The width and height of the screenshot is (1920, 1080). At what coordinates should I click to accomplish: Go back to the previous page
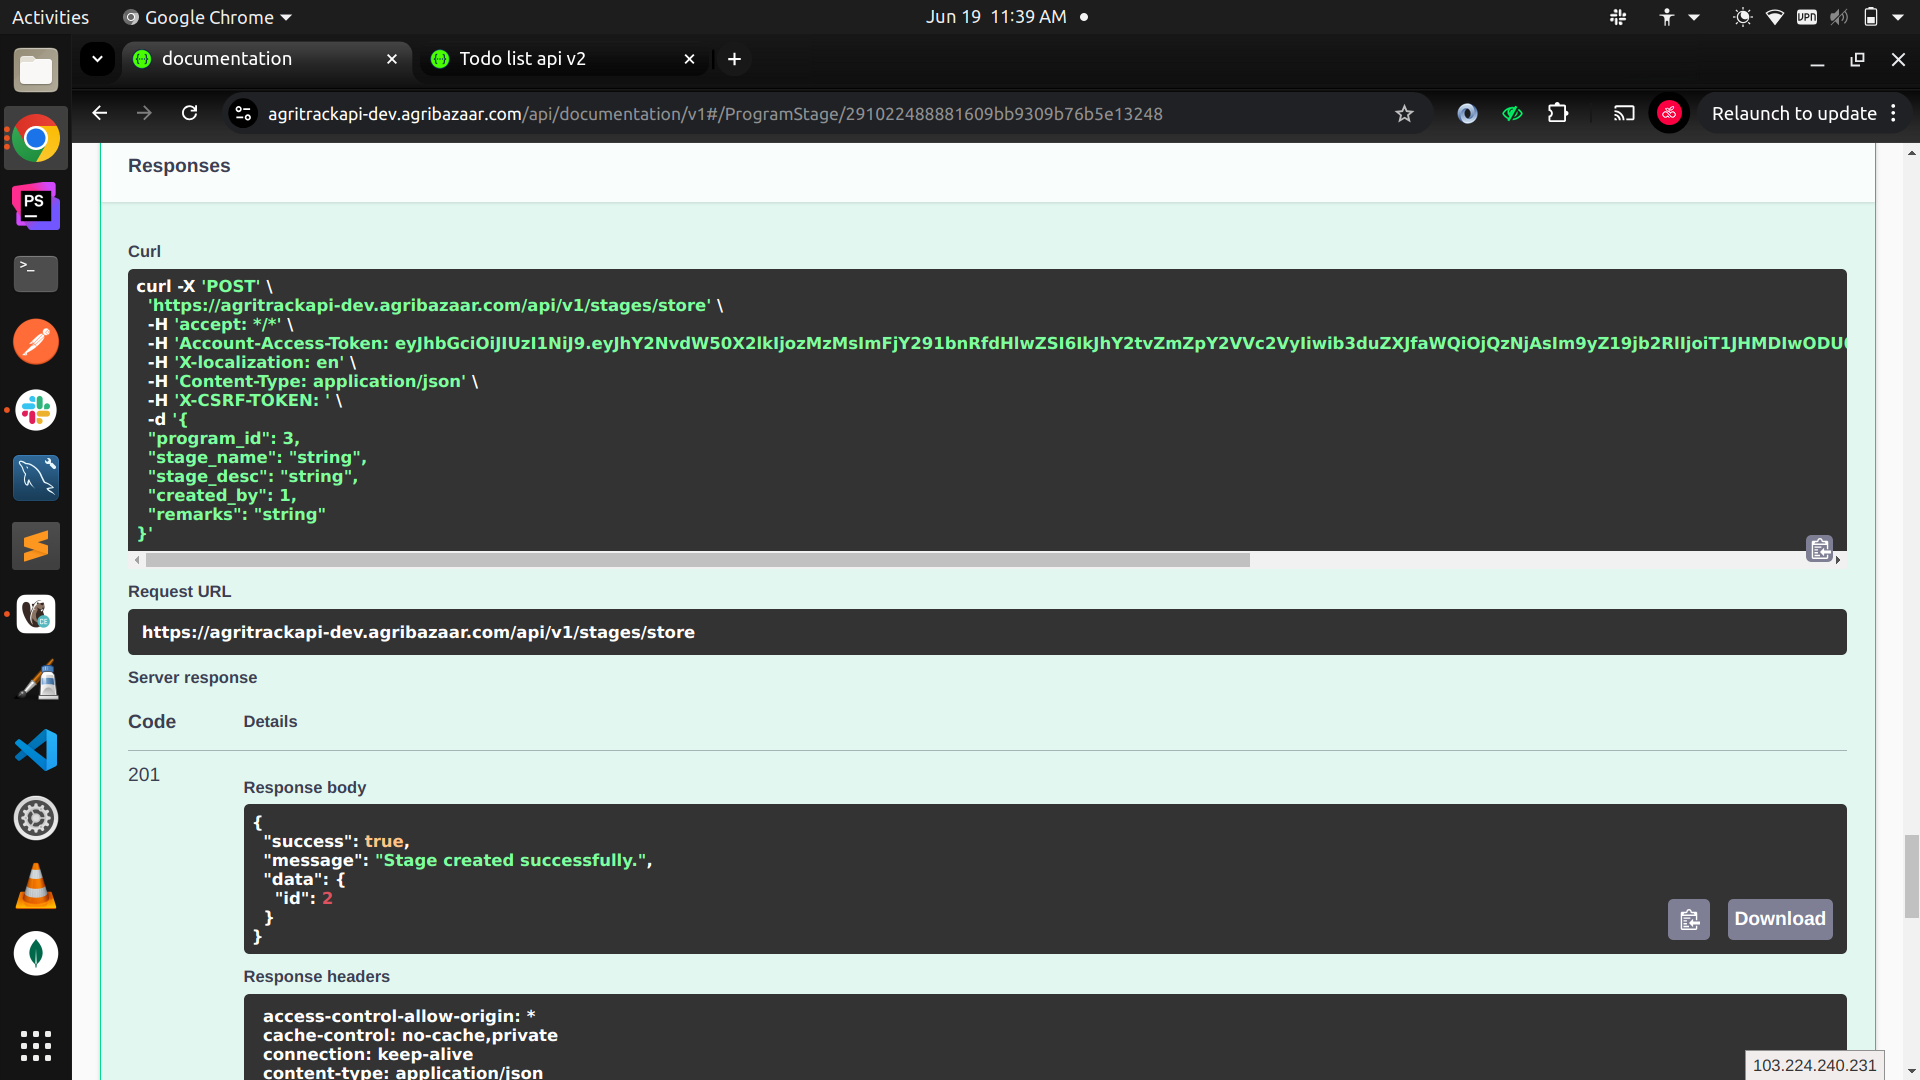[99, 114]
